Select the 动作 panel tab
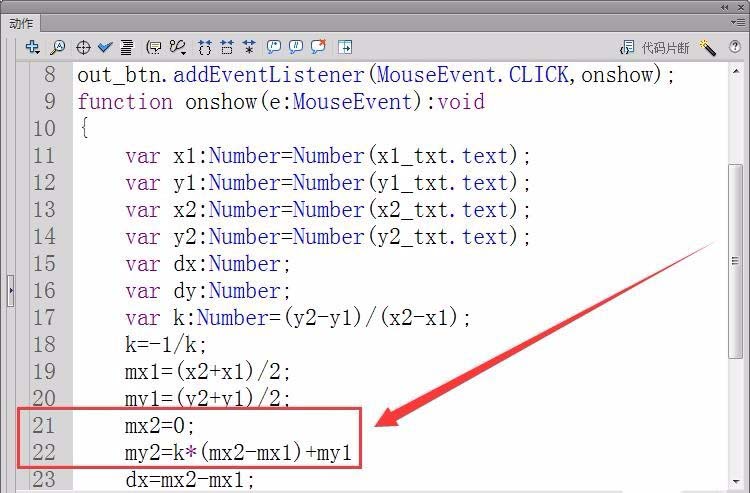 [x=21, y=23]
